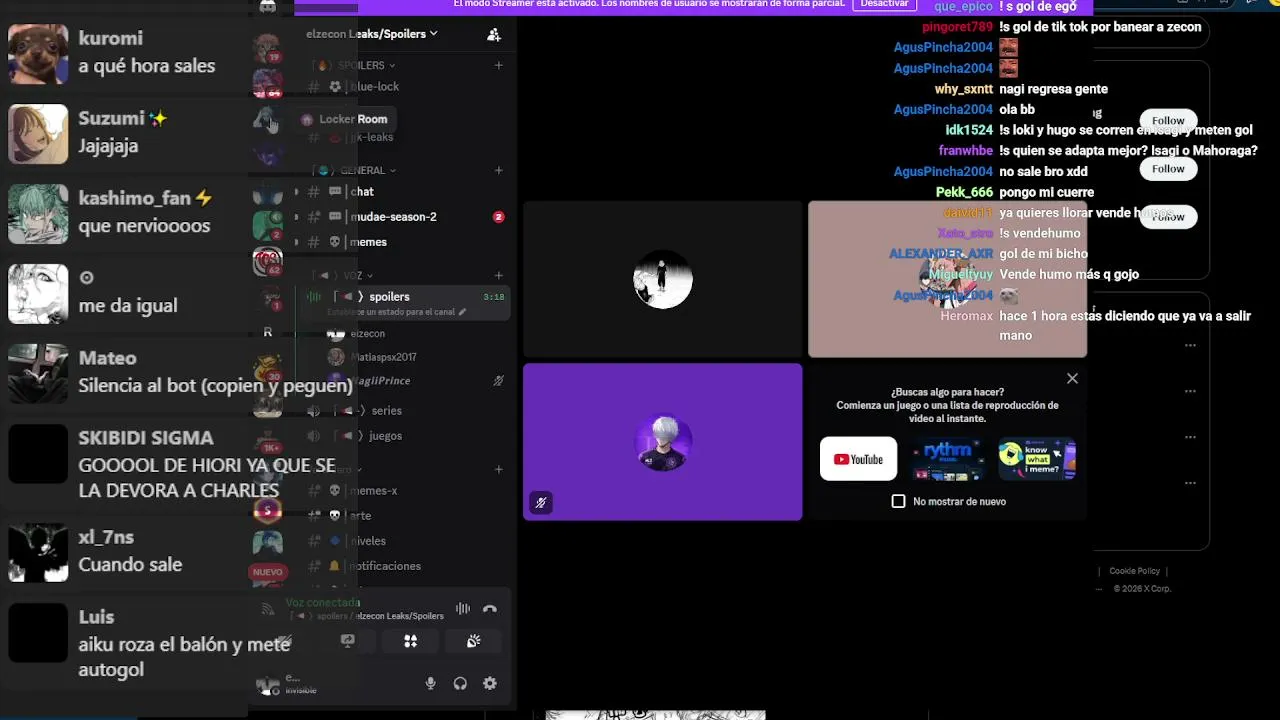Open the blue-lock channel
1280x720 pixels.
click(x=404, y=87)
